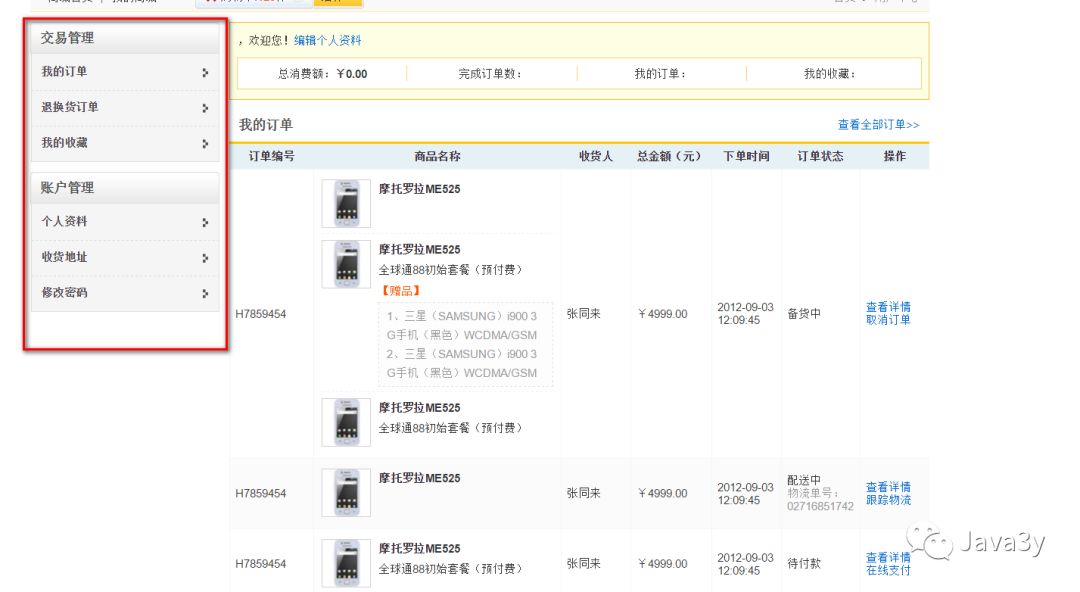The image size is (1080, 592).
Task: Click 操作 column header
Action: pos(895,156)
